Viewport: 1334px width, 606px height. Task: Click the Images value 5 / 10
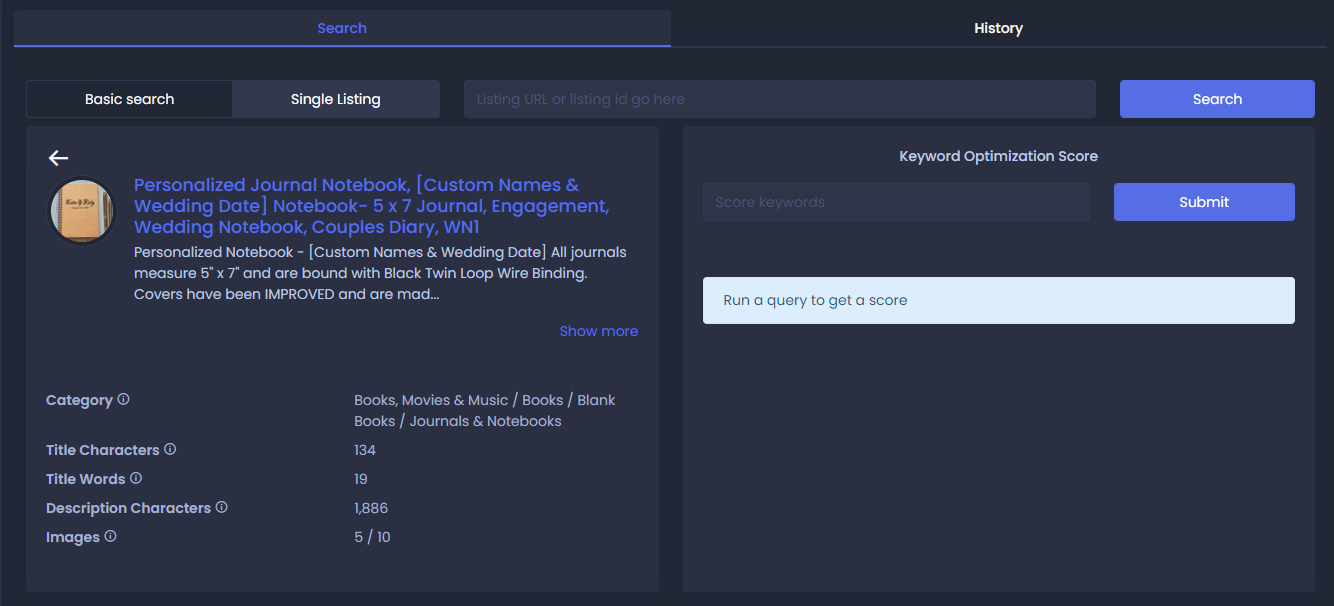(372, 537)
